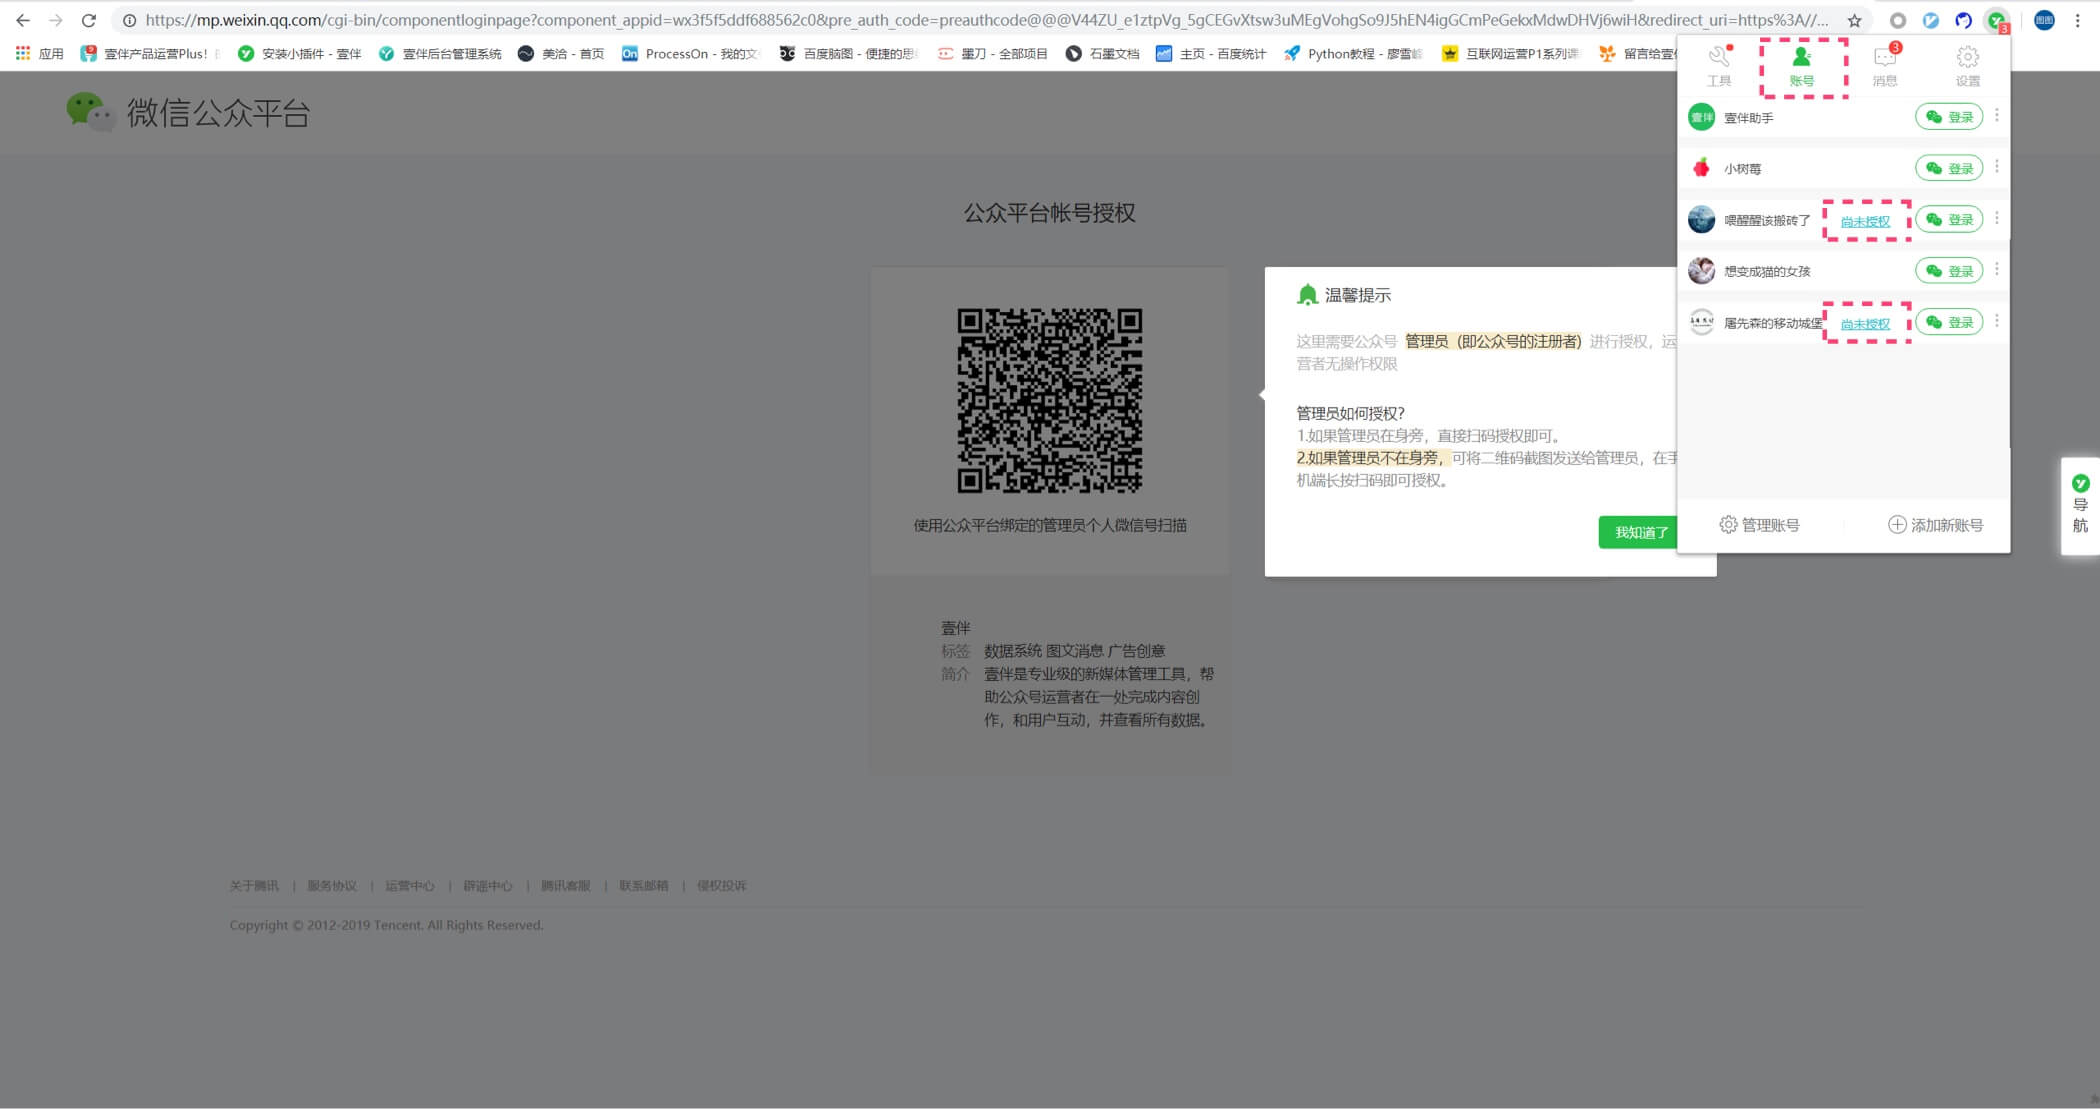Open more options for 屠先森的移动城堡

click(x=1997, y=321)
